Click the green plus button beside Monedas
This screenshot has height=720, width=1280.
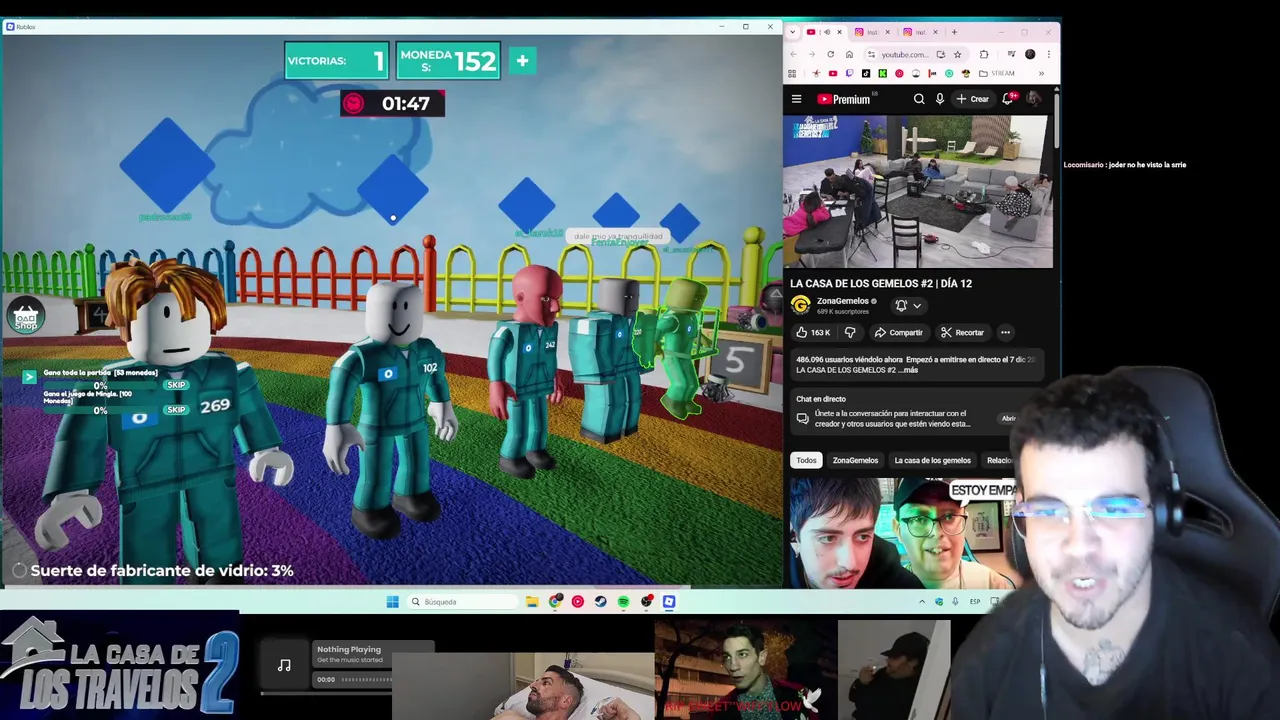(x=522, y=61)
